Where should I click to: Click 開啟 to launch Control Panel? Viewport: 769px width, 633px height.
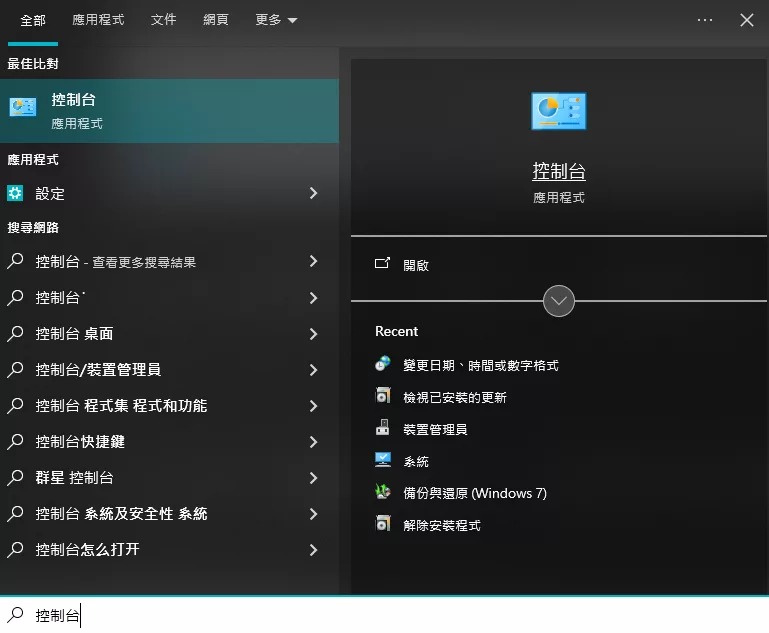(x=415, y=265)
